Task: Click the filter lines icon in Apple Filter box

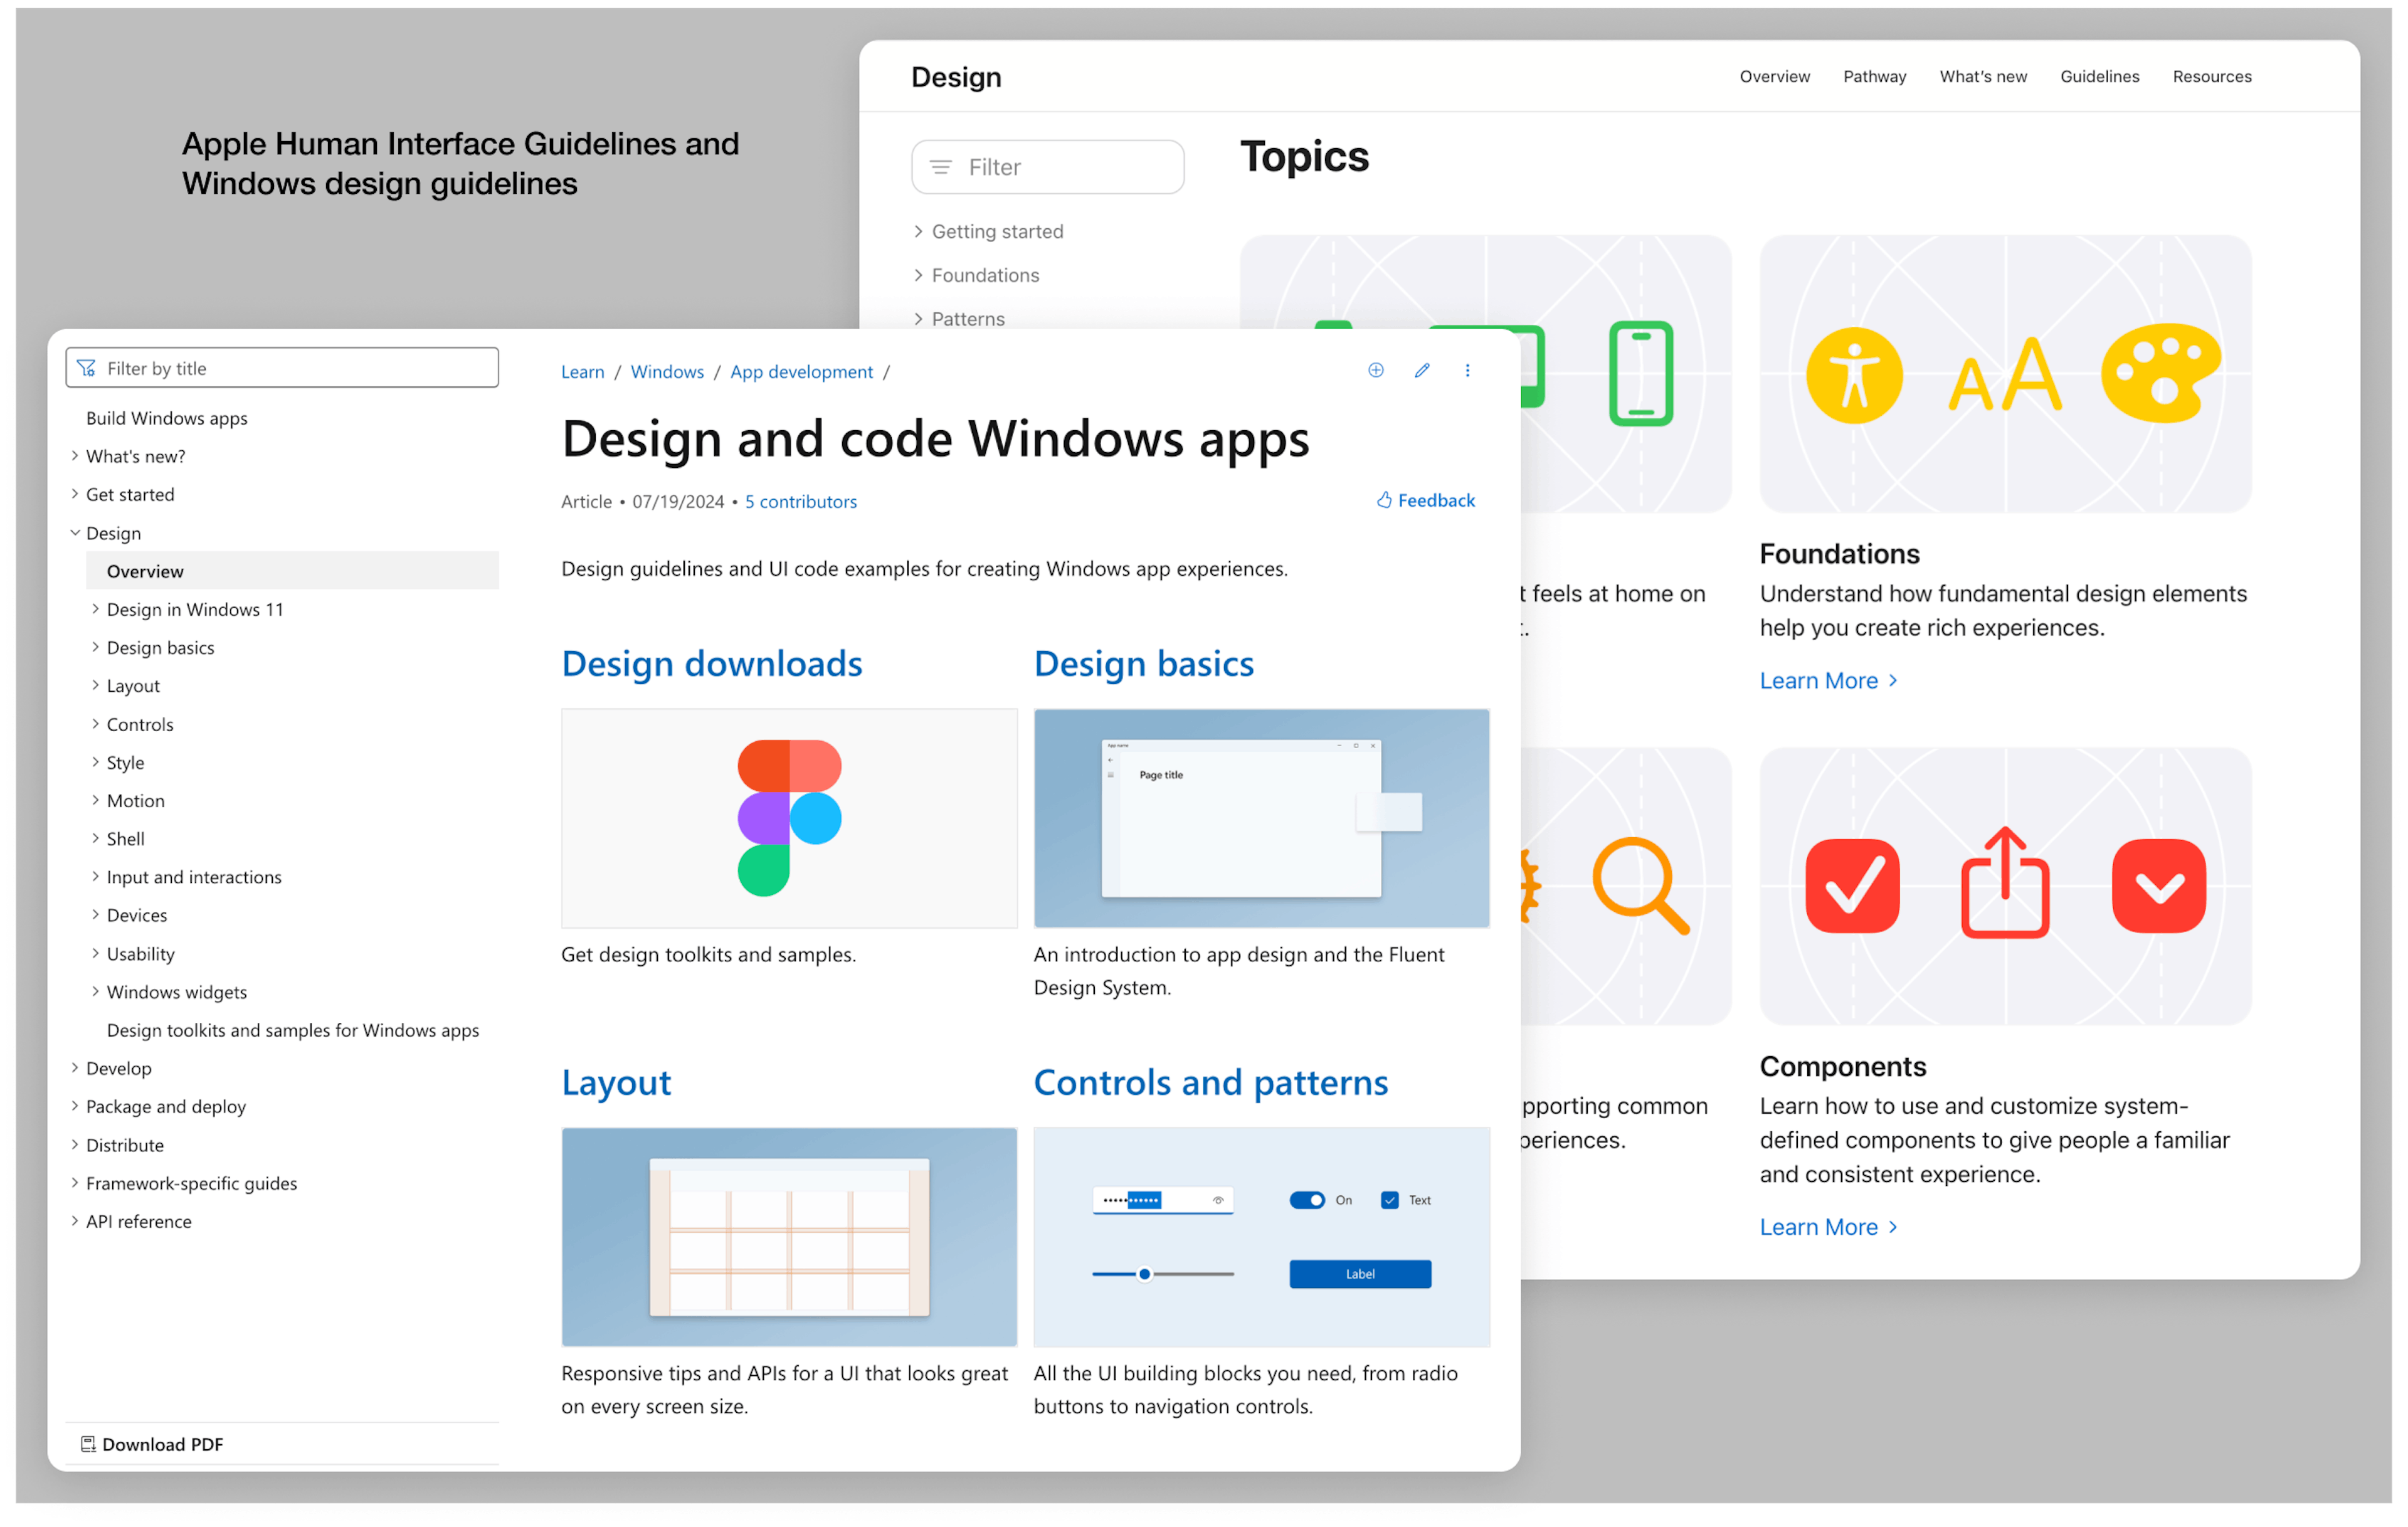Action: click(x=941, y=167)
